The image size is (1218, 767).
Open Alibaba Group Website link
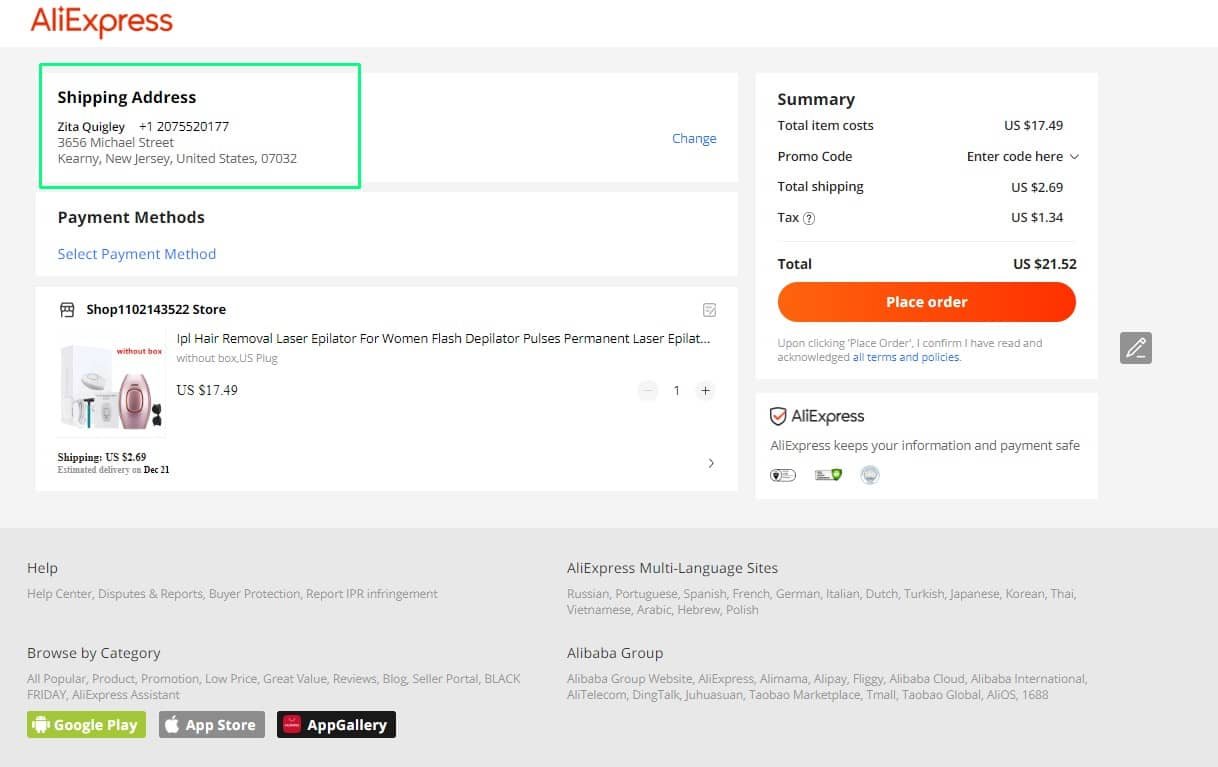point(629,679)
